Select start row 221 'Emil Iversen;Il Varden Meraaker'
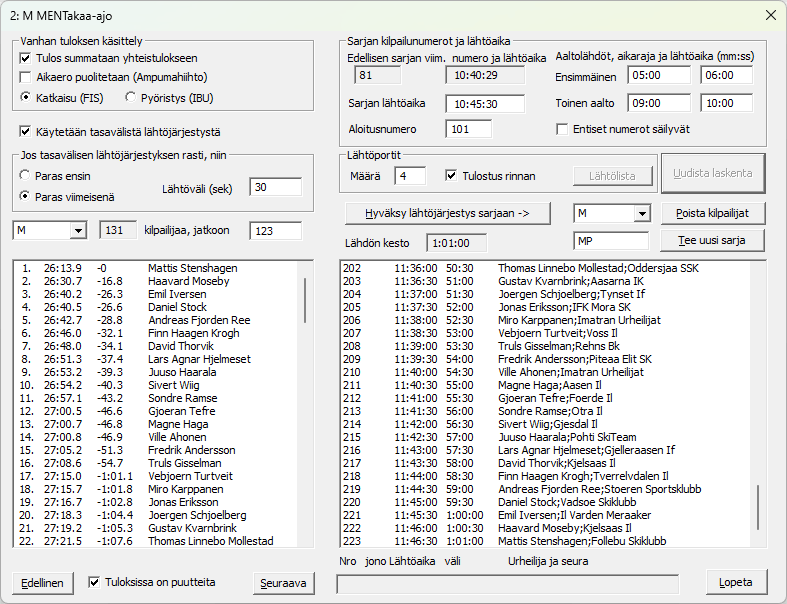 tap(546, 515)
